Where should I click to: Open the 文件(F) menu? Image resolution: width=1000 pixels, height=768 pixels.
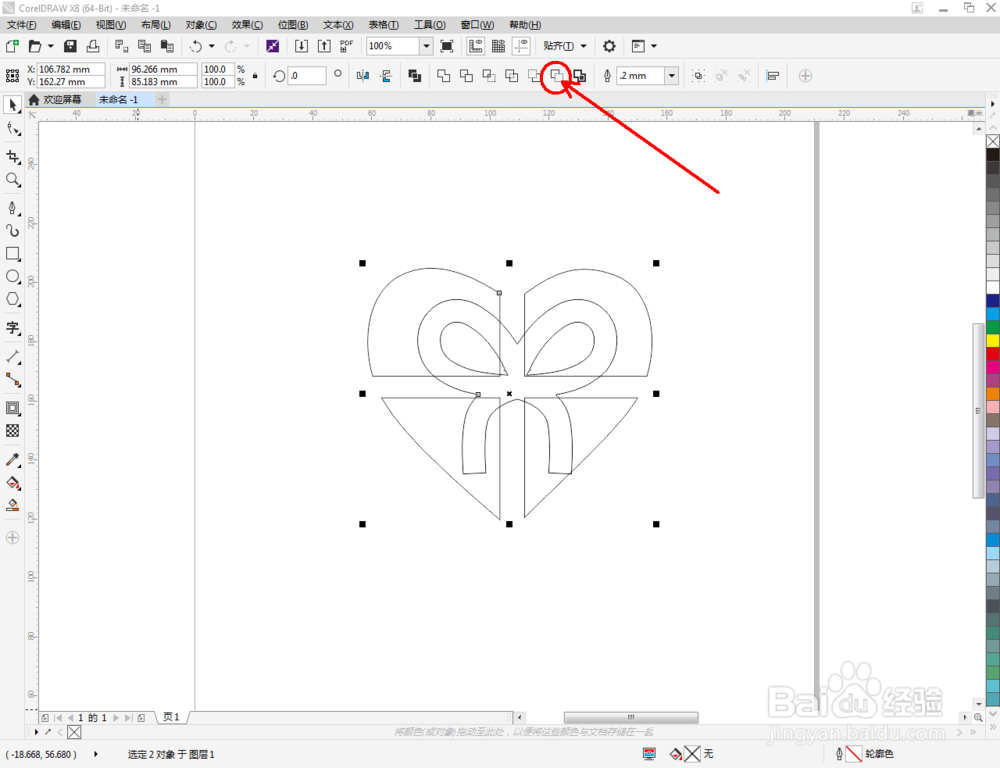pyautogui.click(x=21, y=25)
